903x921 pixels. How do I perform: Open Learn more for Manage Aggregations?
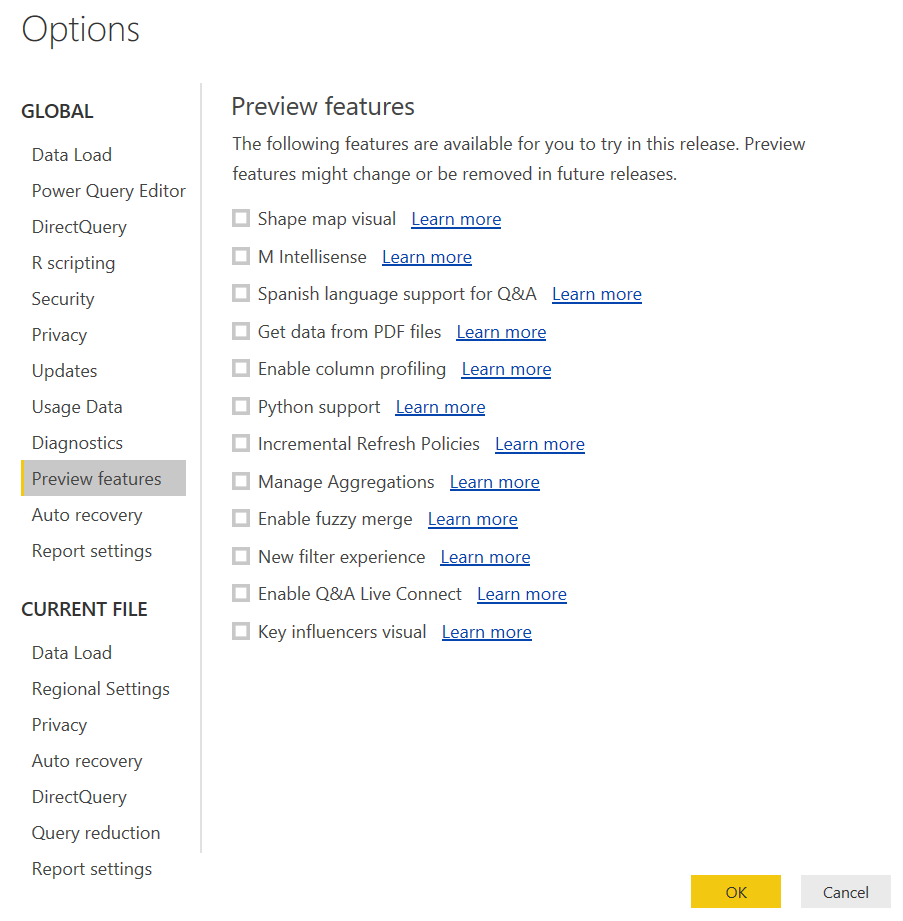tap(494, 481)
